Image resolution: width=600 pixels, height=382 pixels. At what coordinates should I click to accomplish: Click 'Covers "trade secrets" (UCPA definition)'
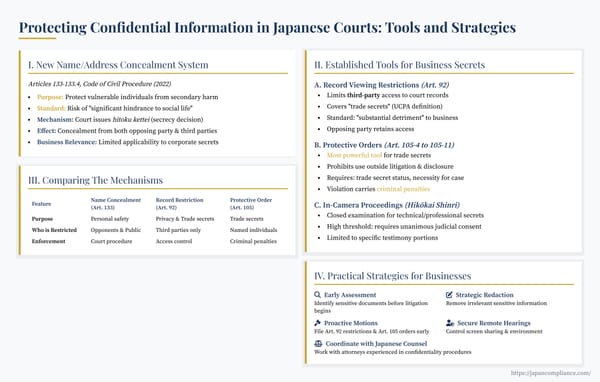pyautogui.click(x=384, y=106)
